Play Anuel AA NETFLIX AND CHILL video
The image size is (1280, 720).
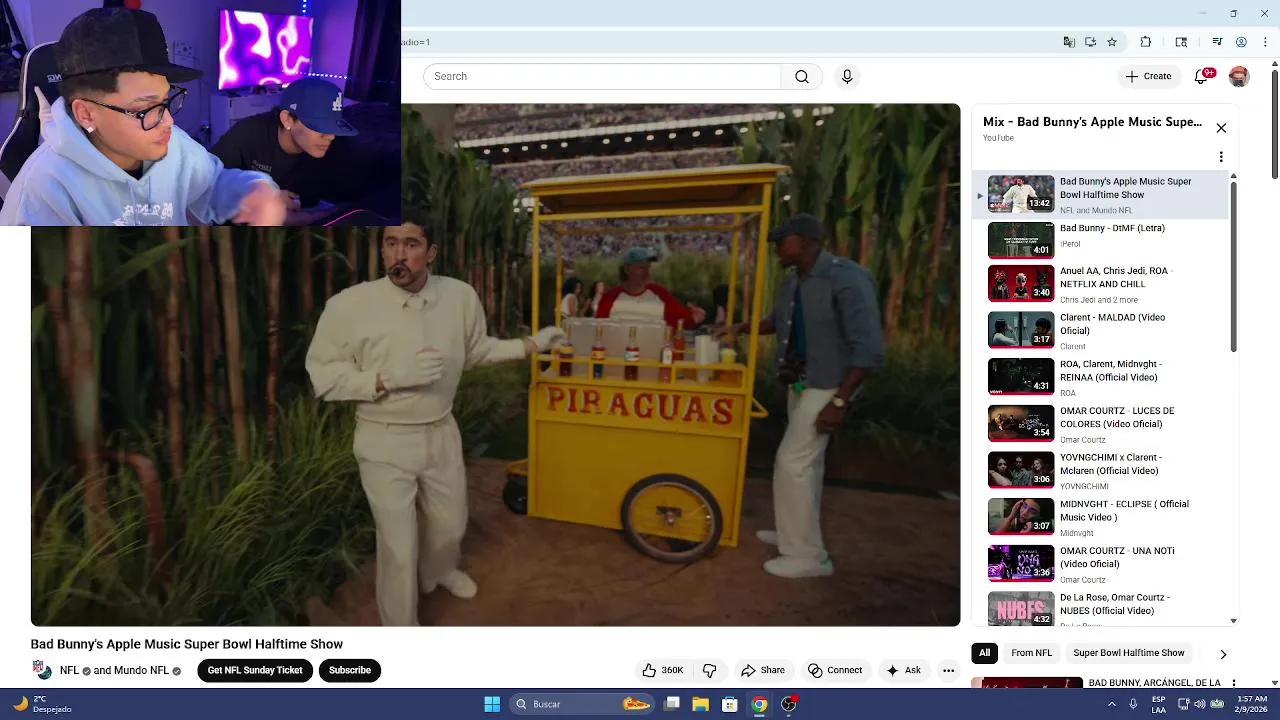[1100, 284]
